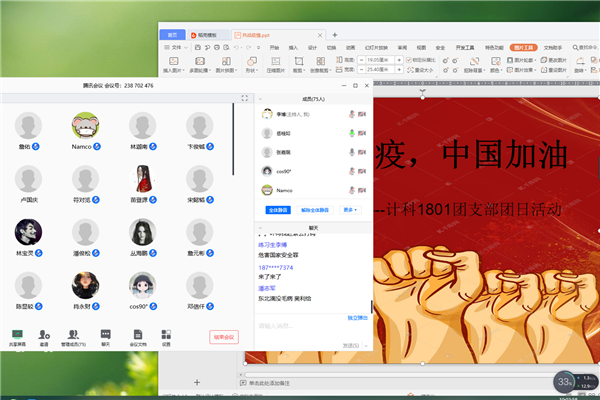Unmute cos90° microphone in member list
The image size is (600, 400).
pos(352,171)
